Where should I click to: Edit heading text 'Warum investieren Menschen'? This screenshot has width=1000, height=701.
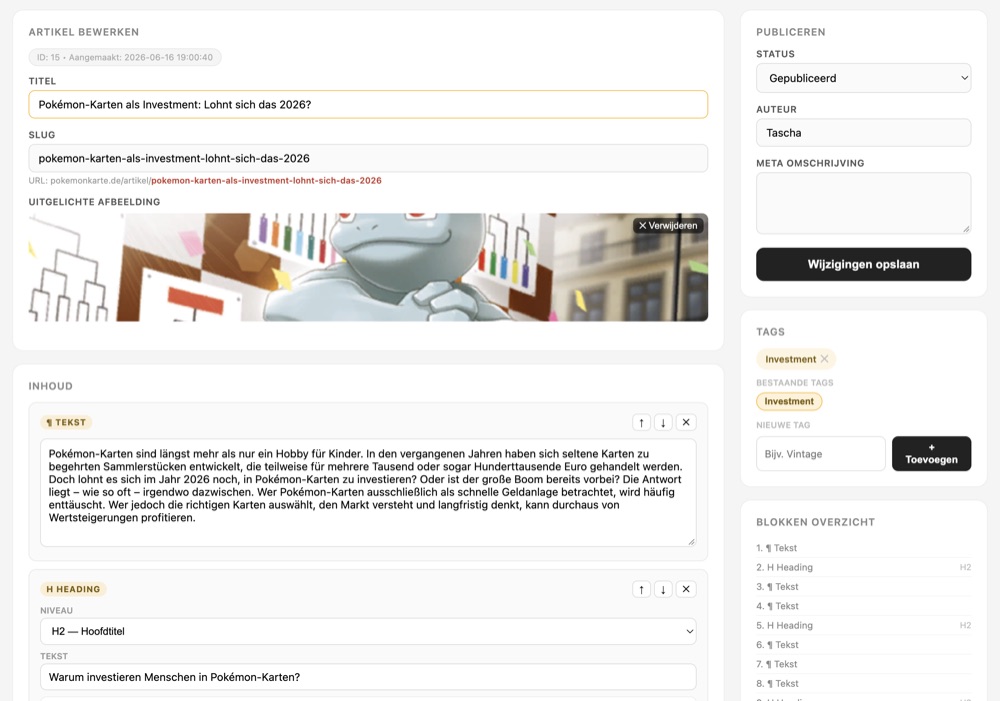pos(368,677)
